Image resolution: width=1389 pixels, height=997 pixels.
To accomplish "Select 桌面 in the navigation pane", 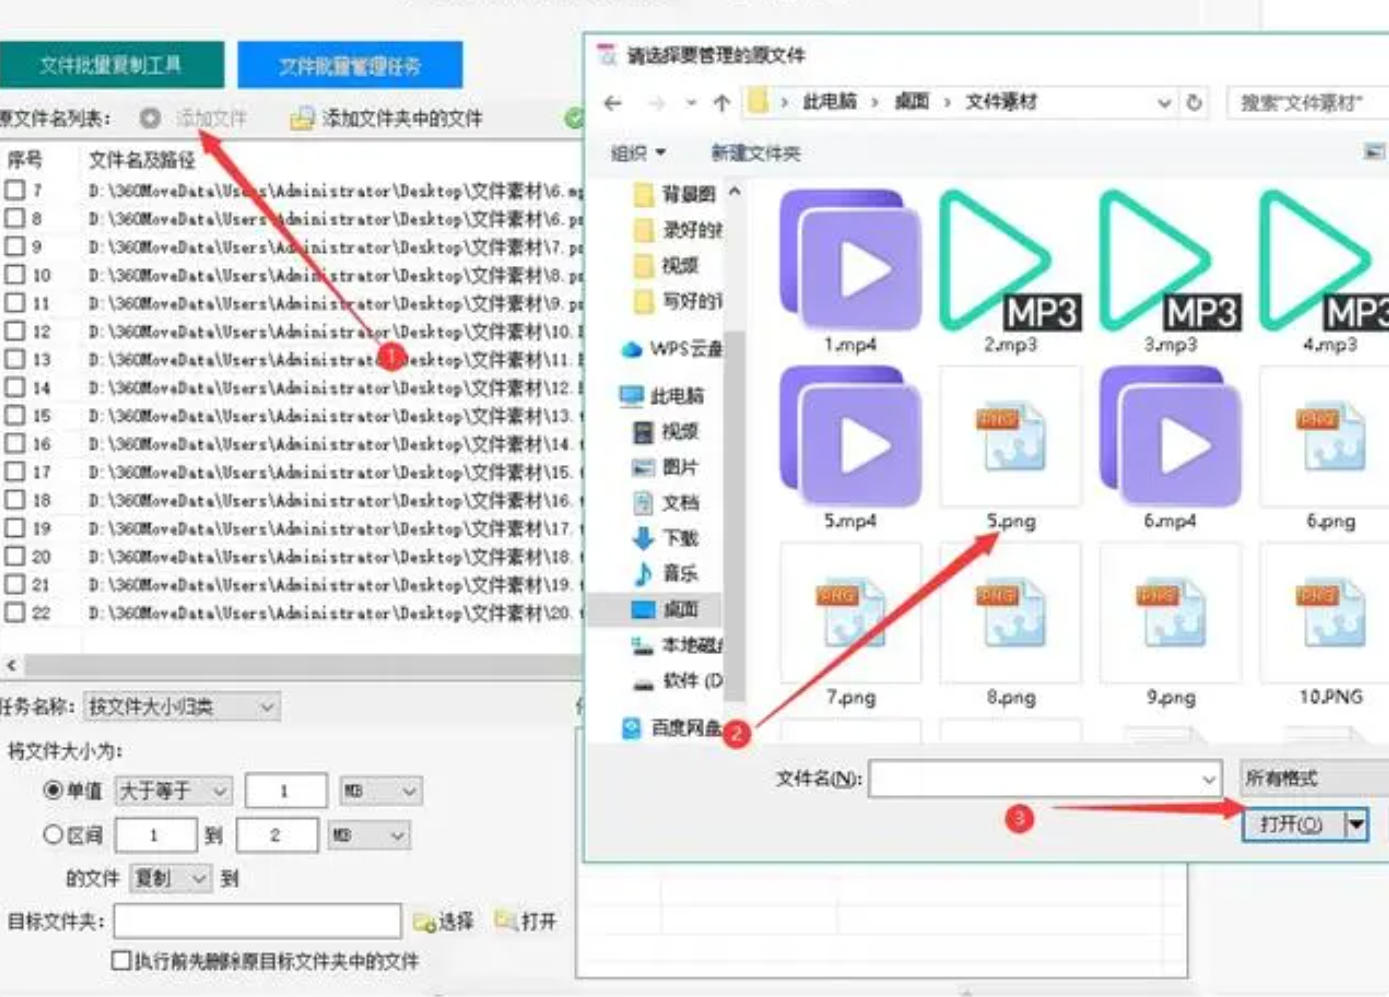I will (x=666, y=608).
